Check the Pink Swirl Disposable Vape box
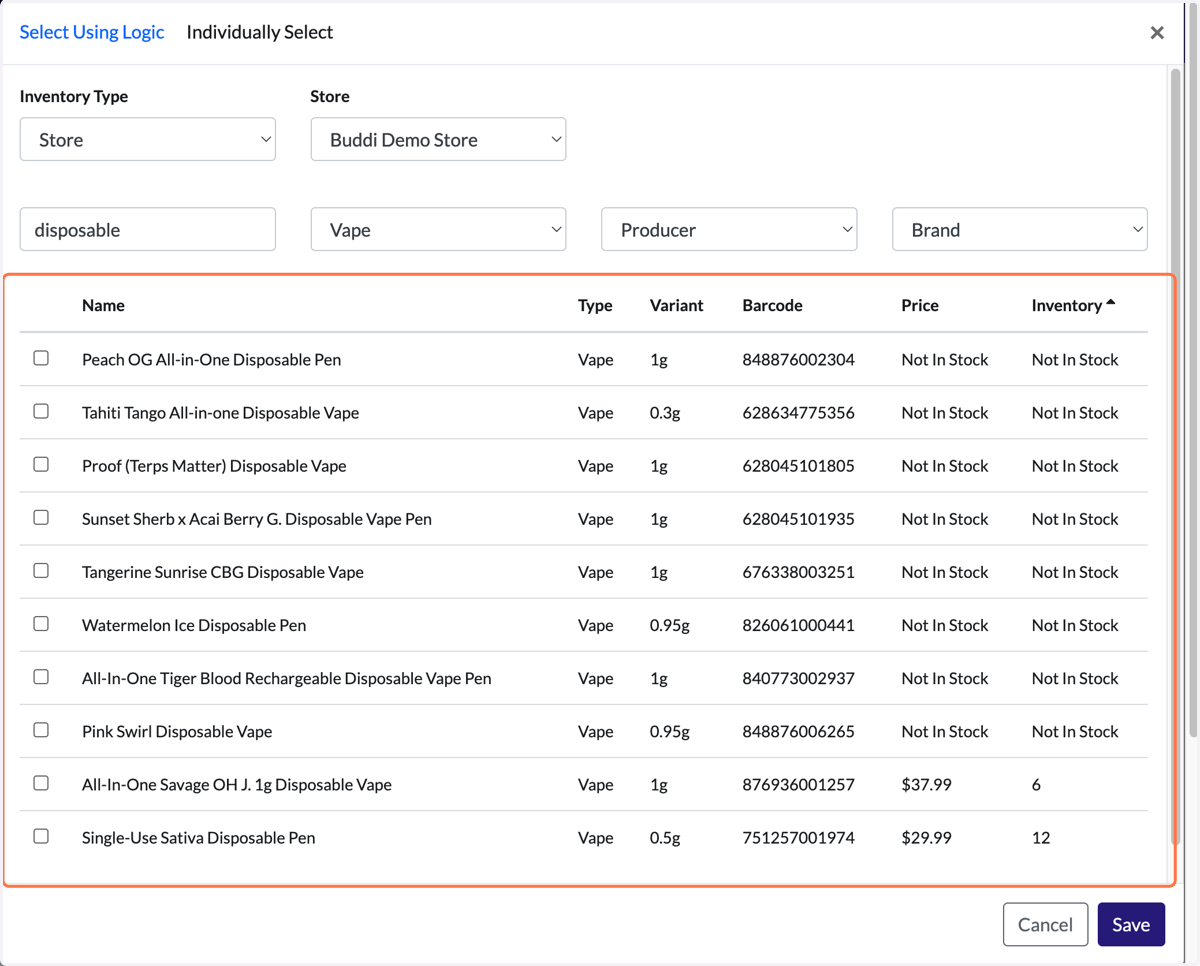 [41, 729]
